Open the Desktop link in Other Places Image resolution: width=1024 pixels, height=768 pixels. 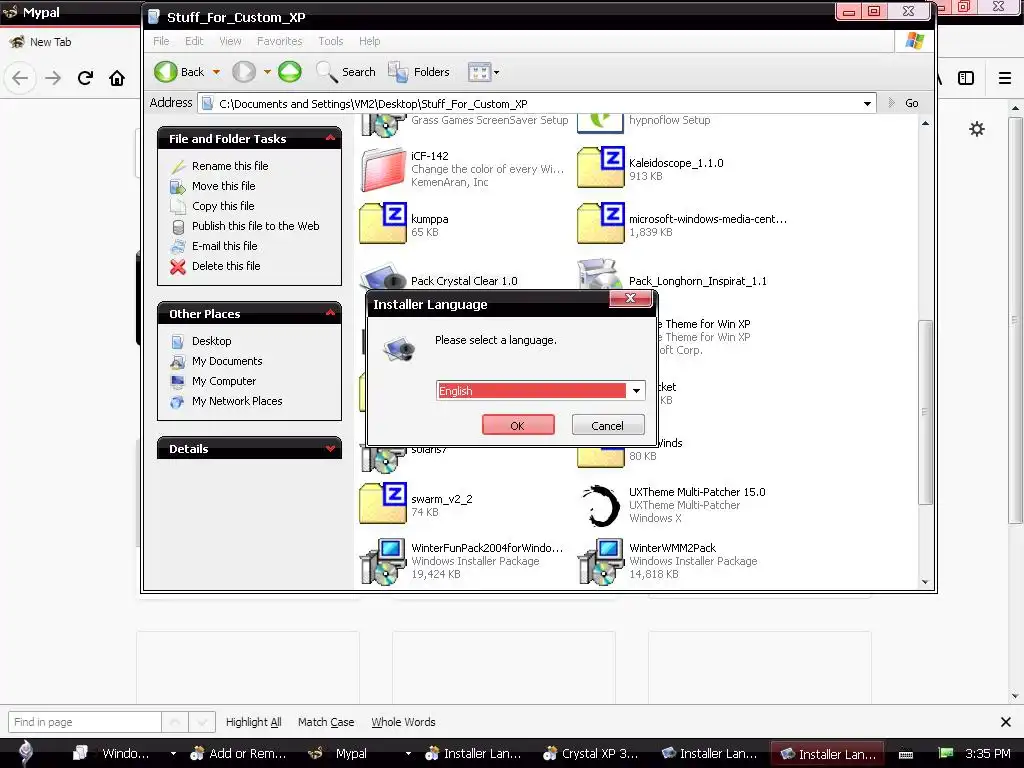tap(212, 342)
